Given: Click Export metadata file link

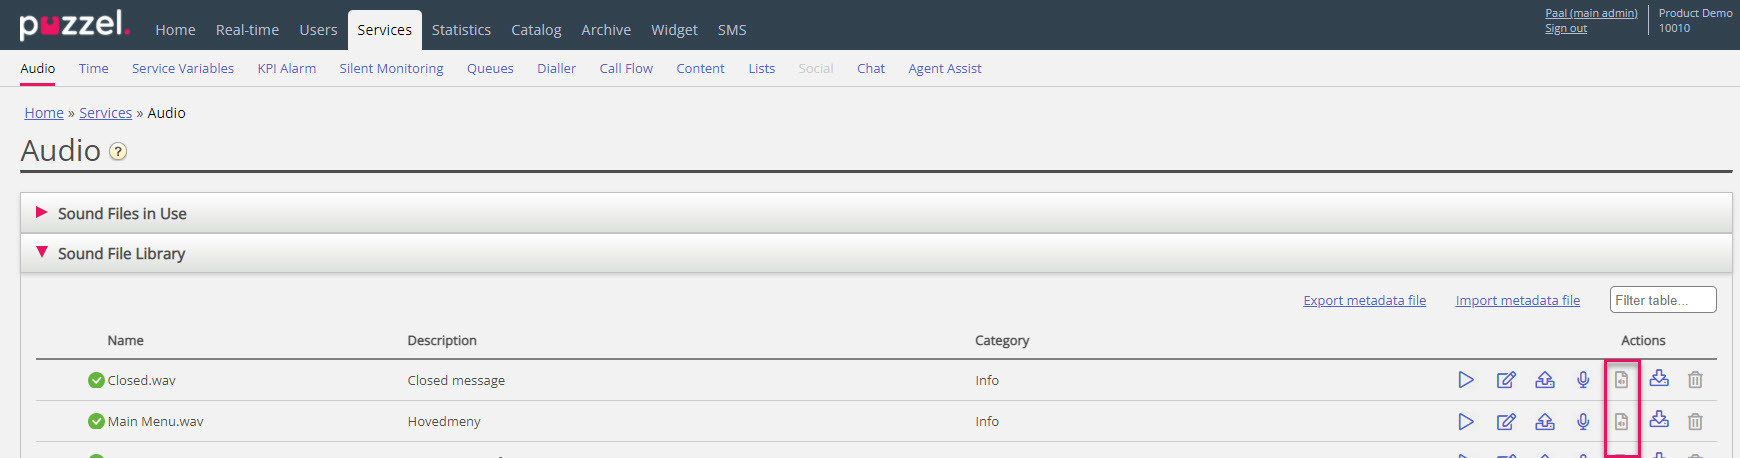Looking at the screenshot, I should [x=1364, y=301].
